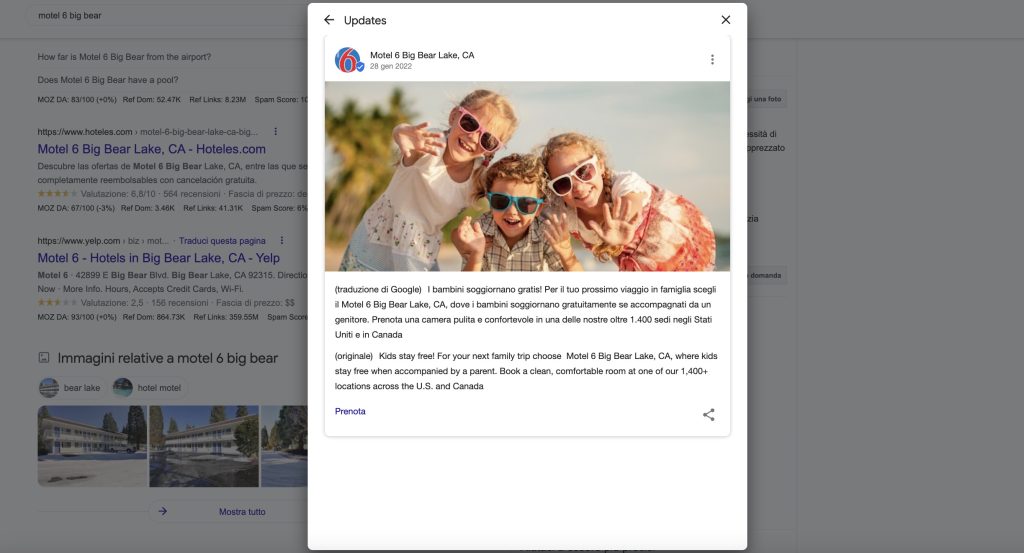Open the Hoteles.com Motel 6 result
This screenshot has width=1024, height=553.
pos(151,150)
